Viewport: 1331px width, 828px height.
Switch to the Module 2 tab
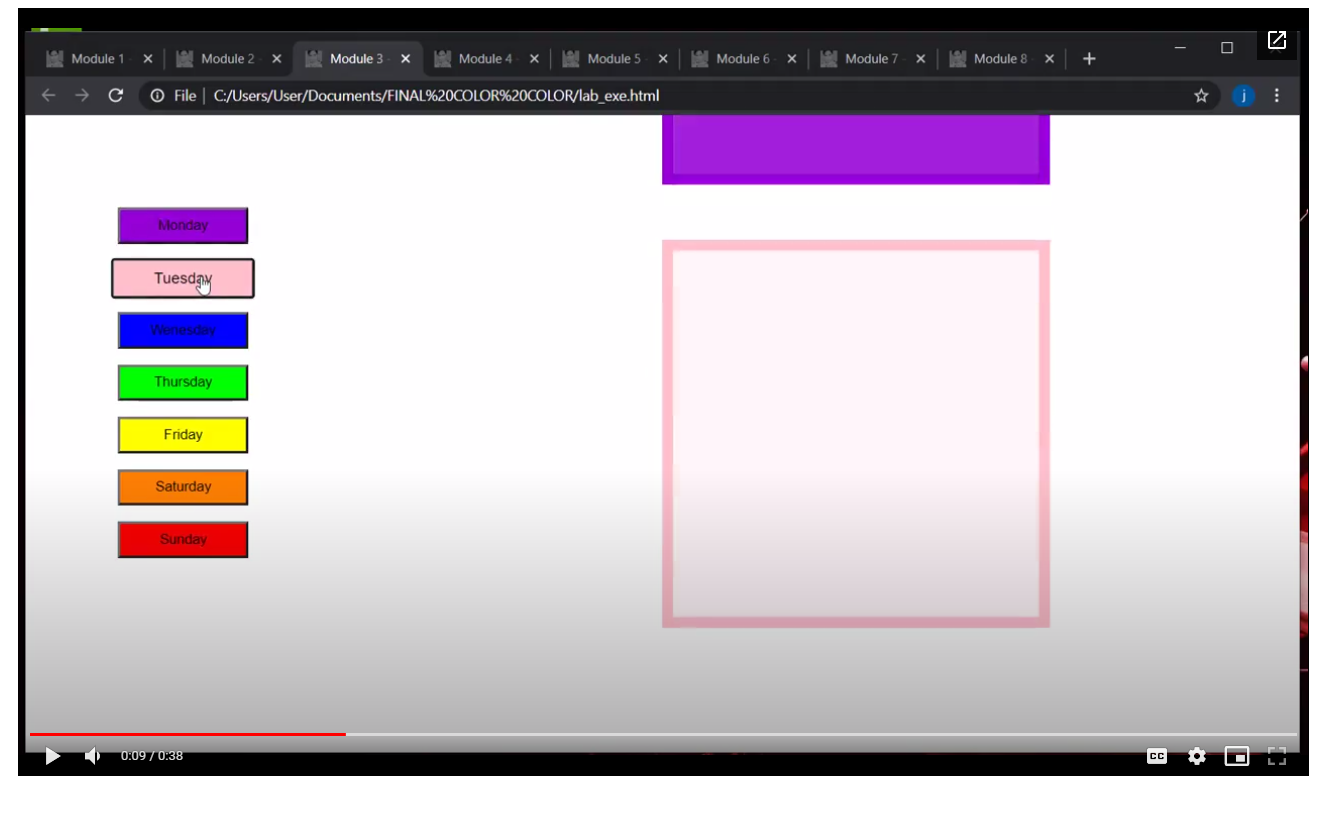(228, 59)
